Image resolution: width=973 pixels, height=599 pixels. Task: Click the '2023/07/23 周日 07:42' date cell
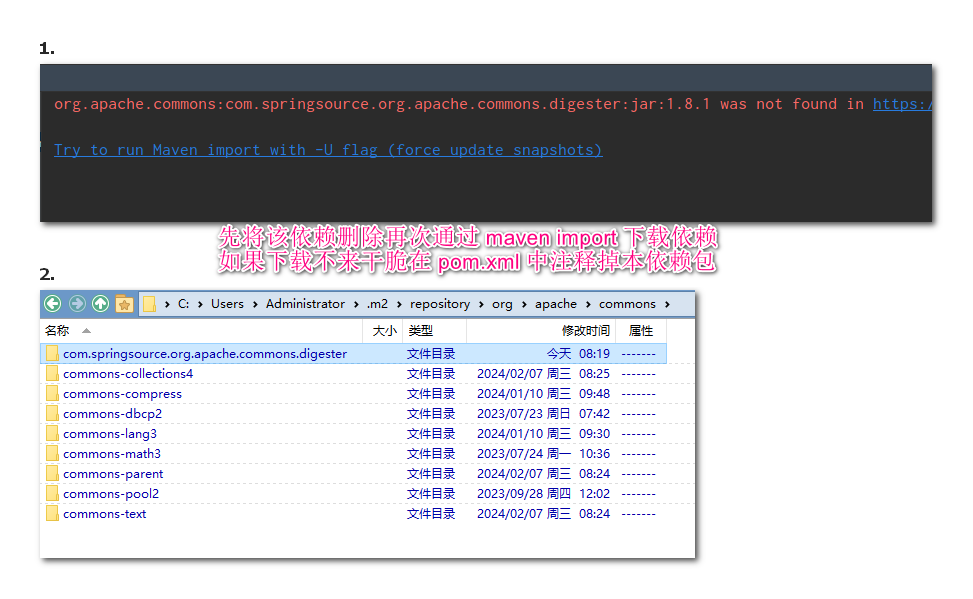pos(543,414)
